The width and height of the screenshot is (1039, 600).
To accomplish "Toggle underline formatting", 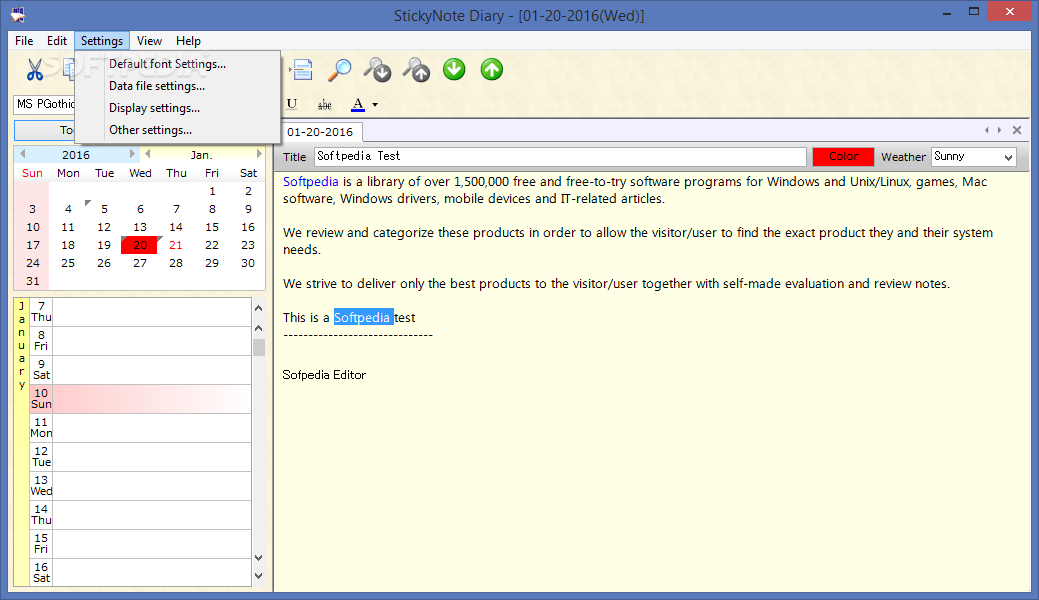I will pyautogui.click(x=292, y=104).
